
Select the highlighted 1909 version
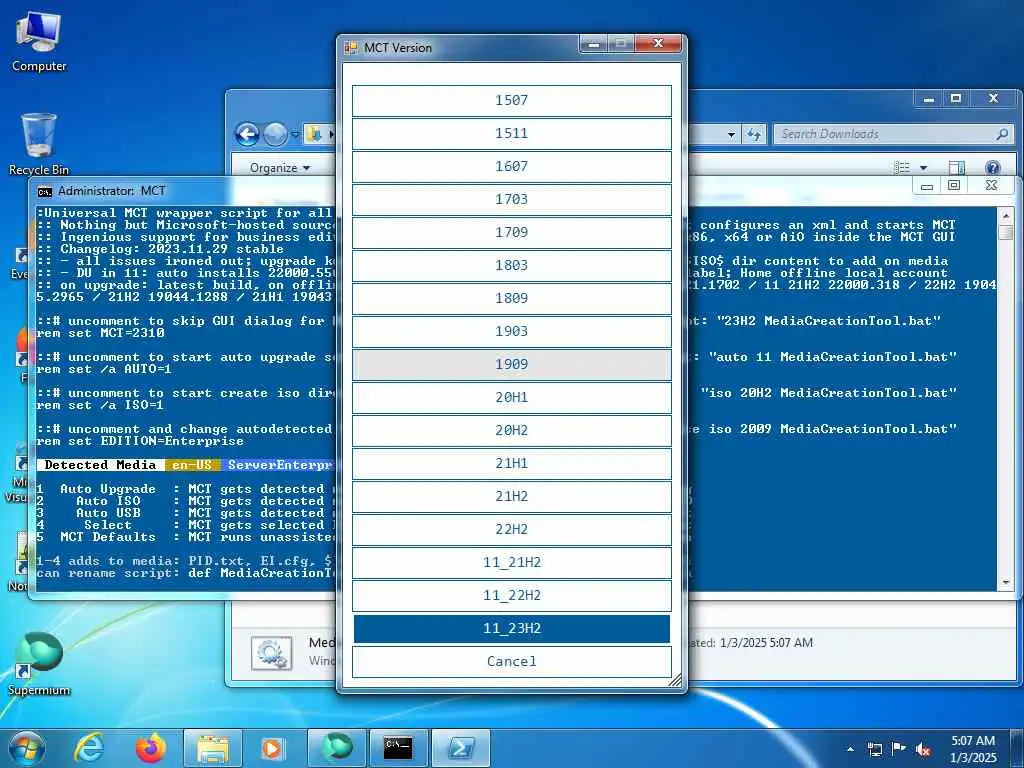511,364
